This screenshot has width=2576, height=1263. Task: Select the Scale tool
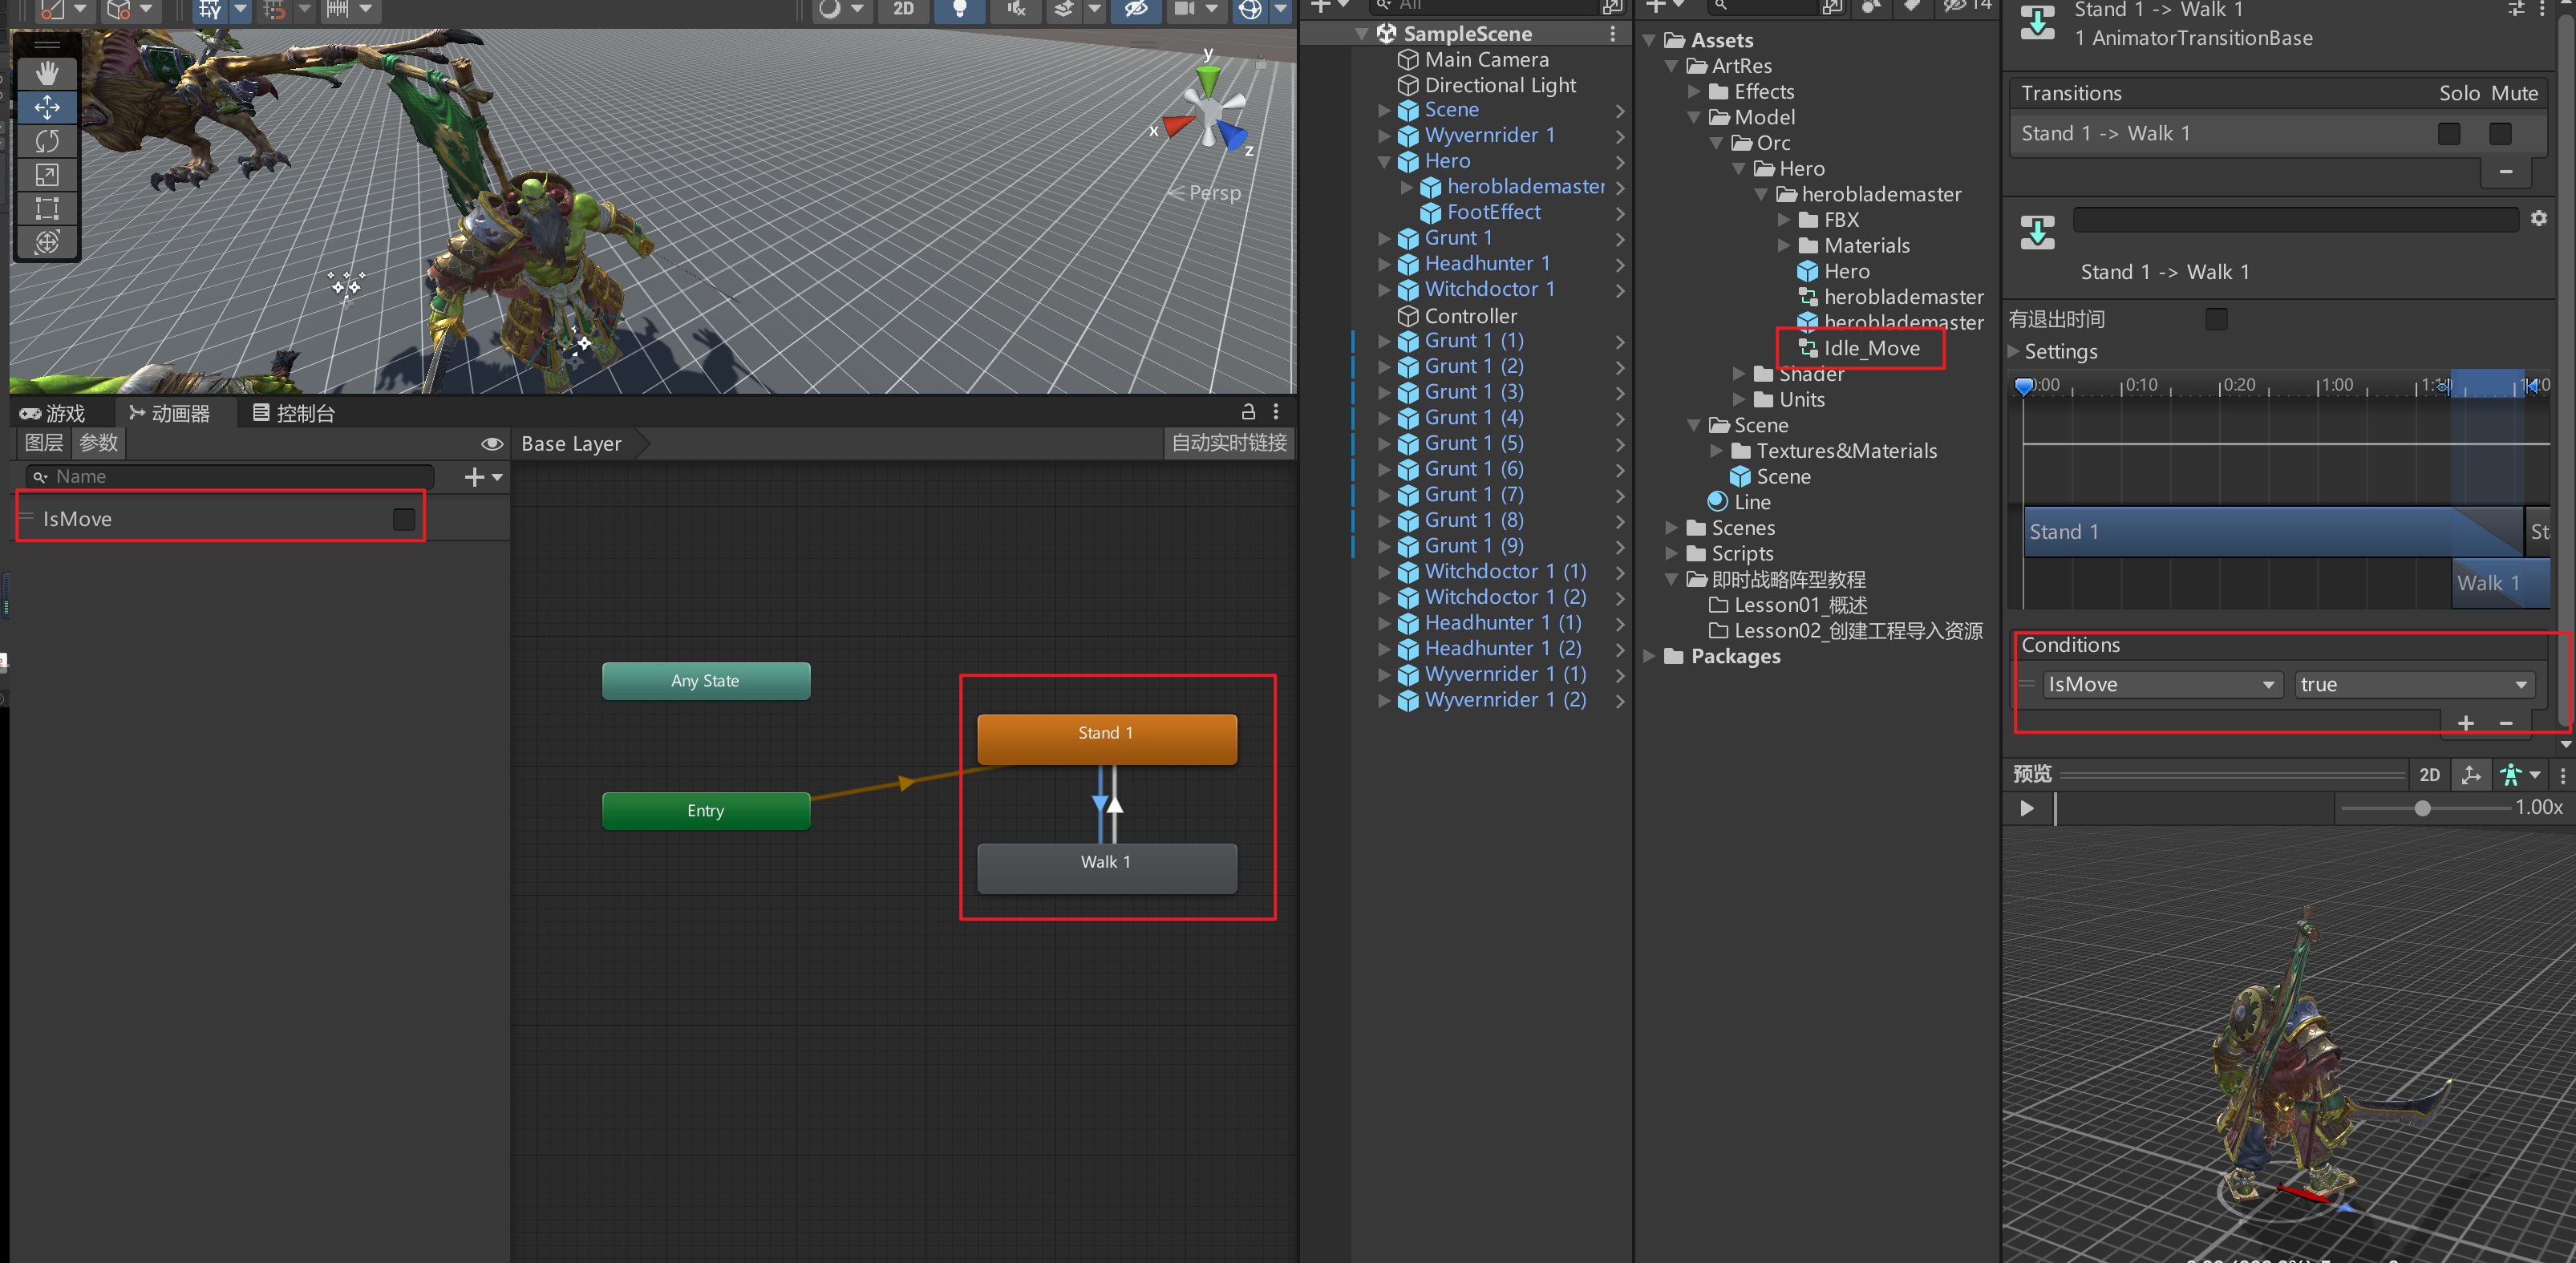pos(47,174)
